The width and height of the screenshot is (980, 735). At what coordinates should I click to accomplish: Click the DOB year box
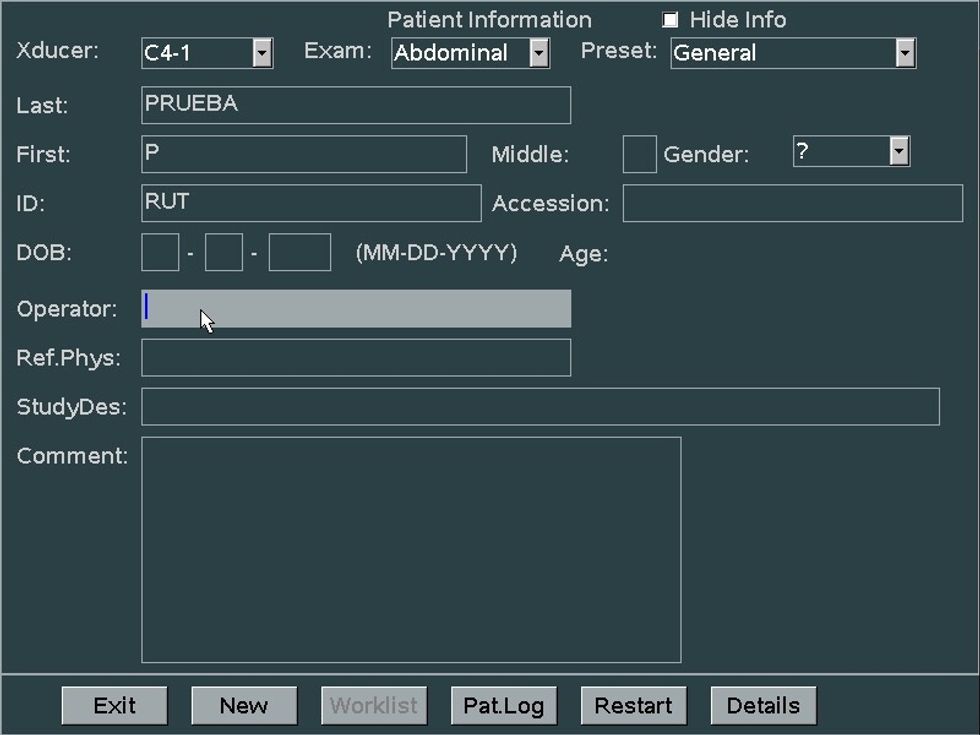(299, 253)
